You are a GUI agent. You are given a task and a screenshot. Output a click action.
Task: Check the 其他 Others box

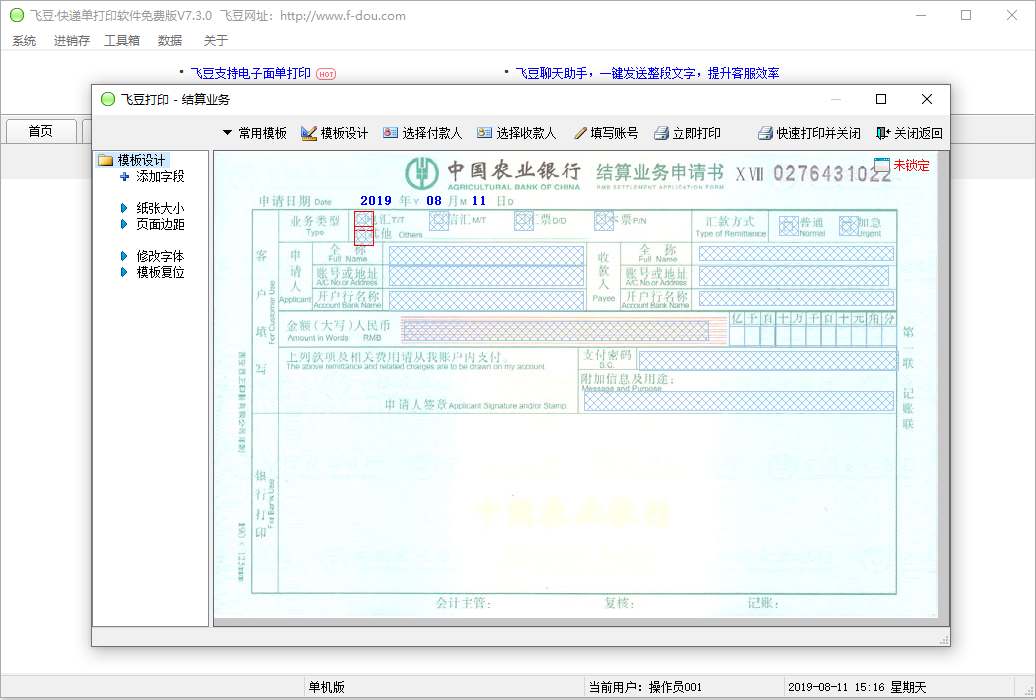click(x=364, y=237)
